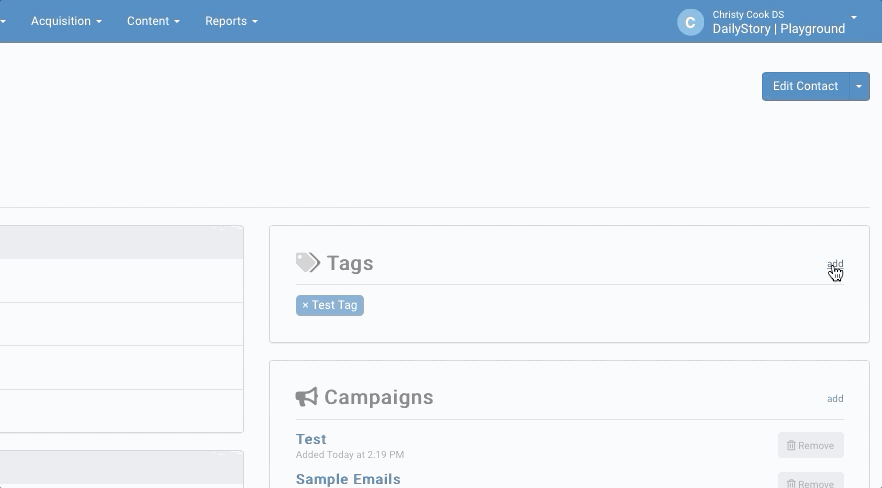Click trash icon on Test campaign's Remove
The image size is (882, 488).
tap(791, 445)
